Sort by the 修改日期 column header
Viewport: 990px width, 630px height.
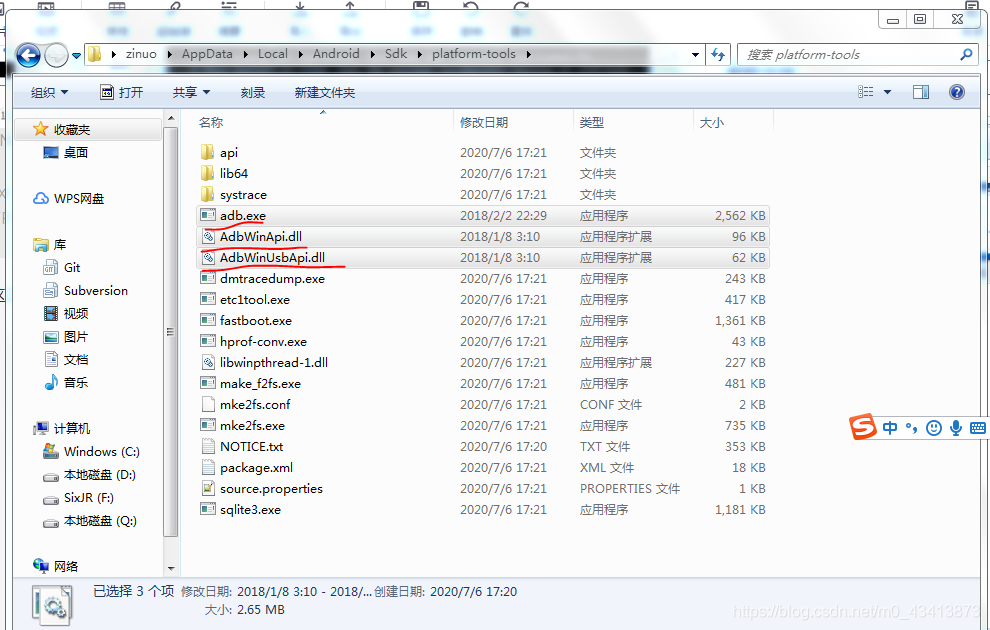pyautogui.click(x=484, y=122)
